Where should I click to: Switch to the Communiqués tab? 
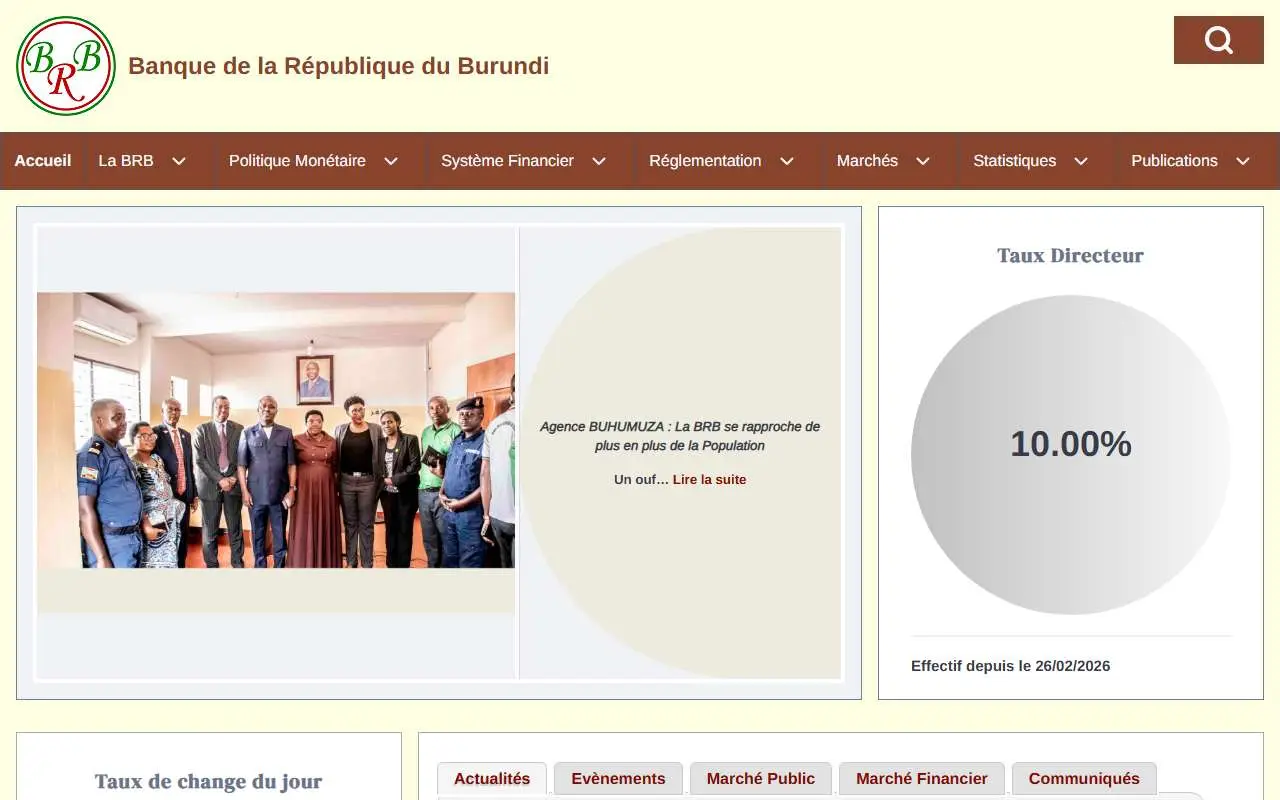tap(1084, 779)
